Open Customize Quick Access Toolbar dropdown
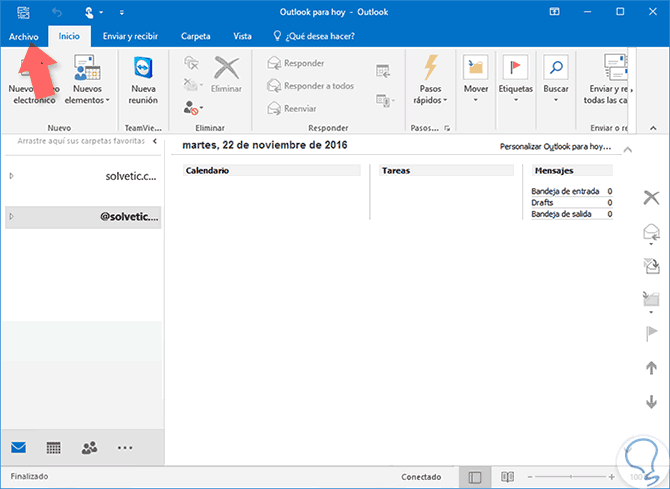The width and height of the screenshot is (670, 489). (122, 13)
